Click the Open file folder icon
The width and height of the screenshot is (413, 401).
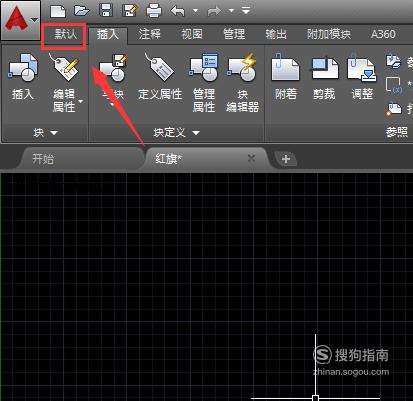(82, 11)
